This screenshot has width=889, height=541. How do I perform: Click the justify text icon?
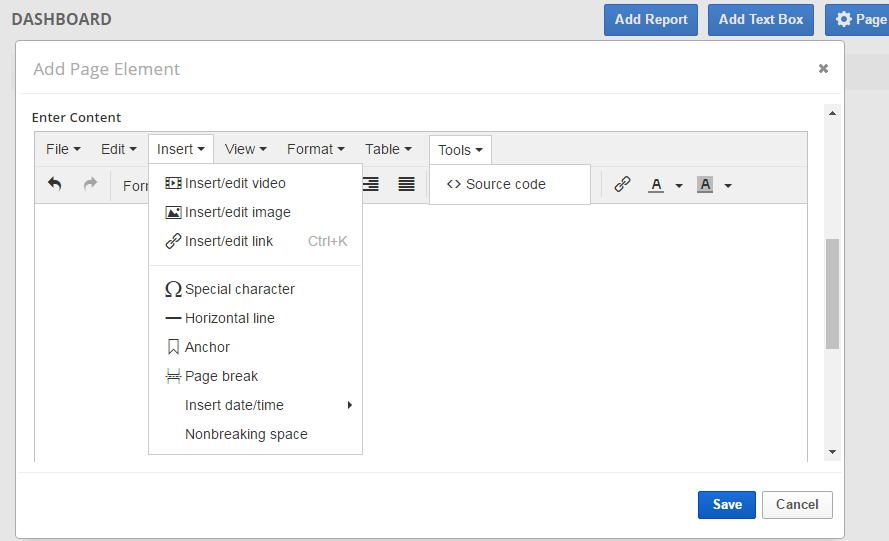(x=406, y=185)
